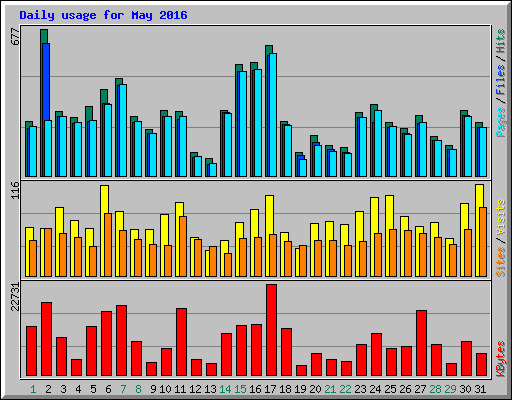Select the day 23 x-axis label
This screenshot has width=512, height=400.
click(360, 389)
